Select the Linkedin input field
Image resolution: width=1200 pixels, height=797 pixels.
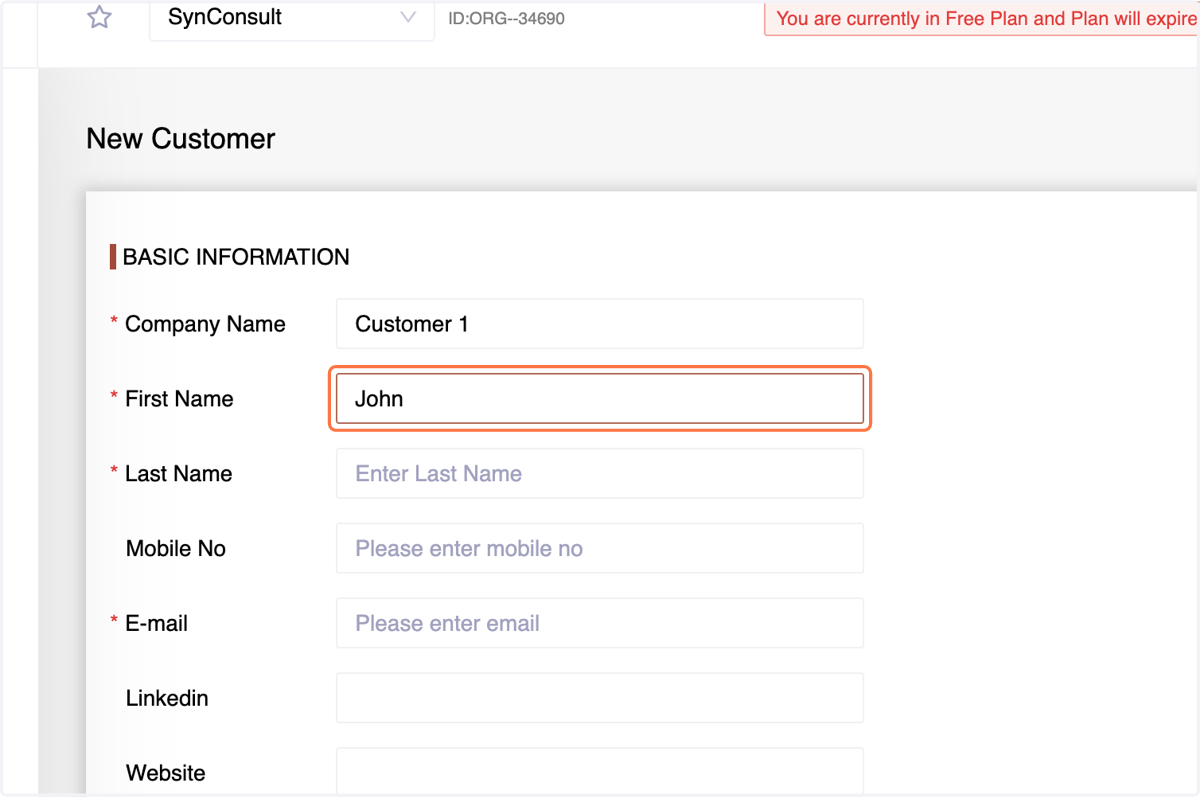coord(600,698)
